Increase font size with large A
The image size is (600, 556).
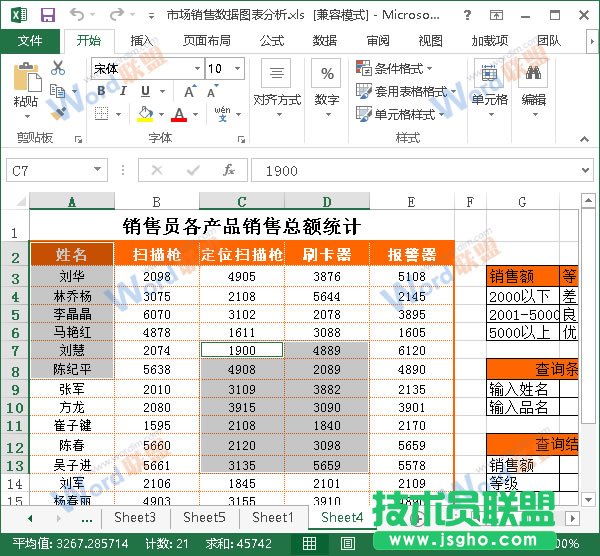(x=190, y=91)
